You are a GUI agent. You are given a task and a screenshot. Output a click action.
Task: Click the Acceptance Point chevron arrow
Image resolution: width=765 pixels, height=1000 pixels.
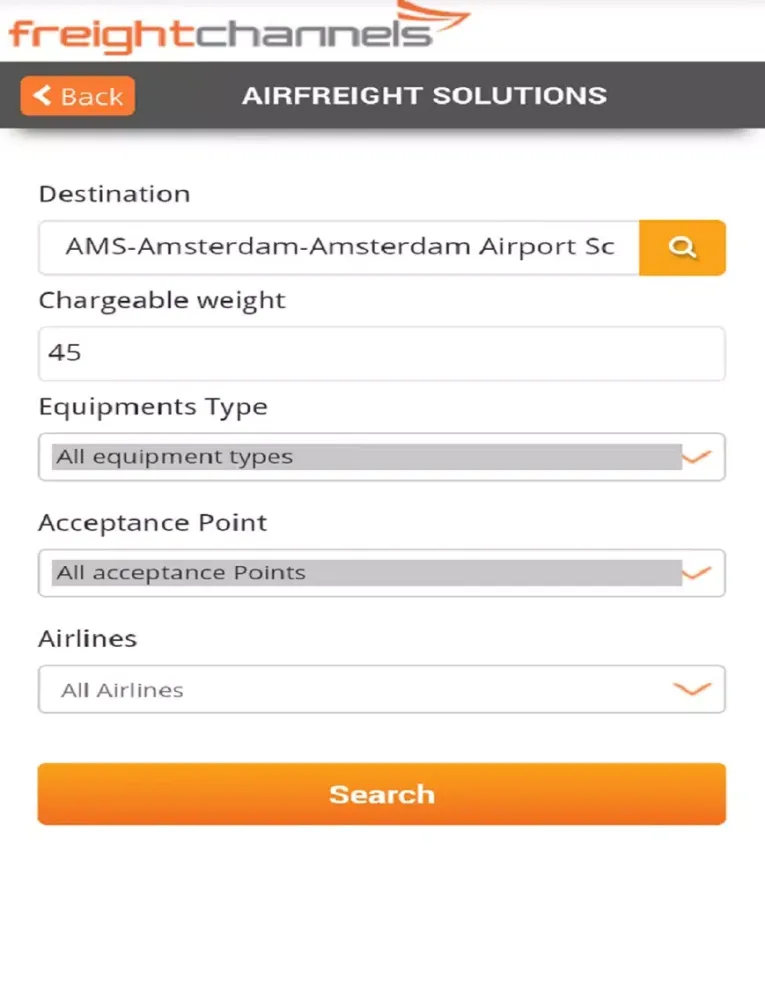(696, 573)
